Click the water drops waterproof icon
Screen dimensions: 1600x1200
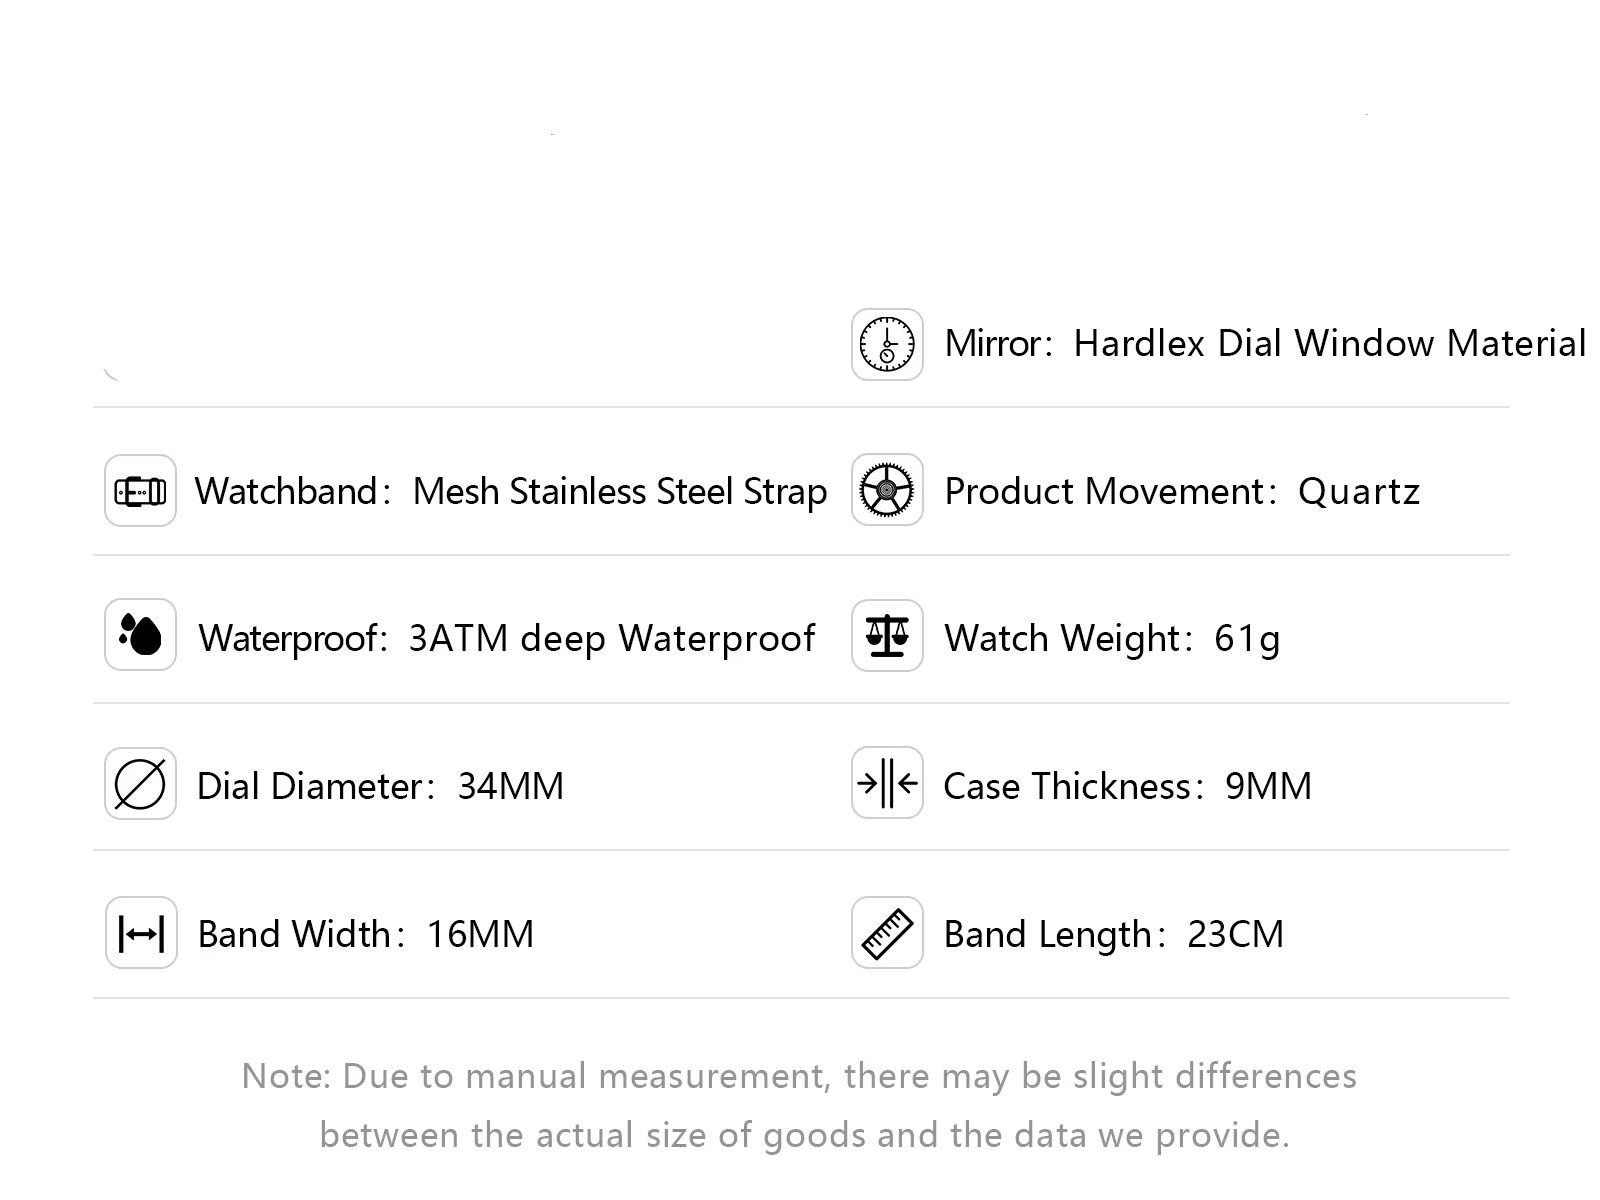(140, 635)
